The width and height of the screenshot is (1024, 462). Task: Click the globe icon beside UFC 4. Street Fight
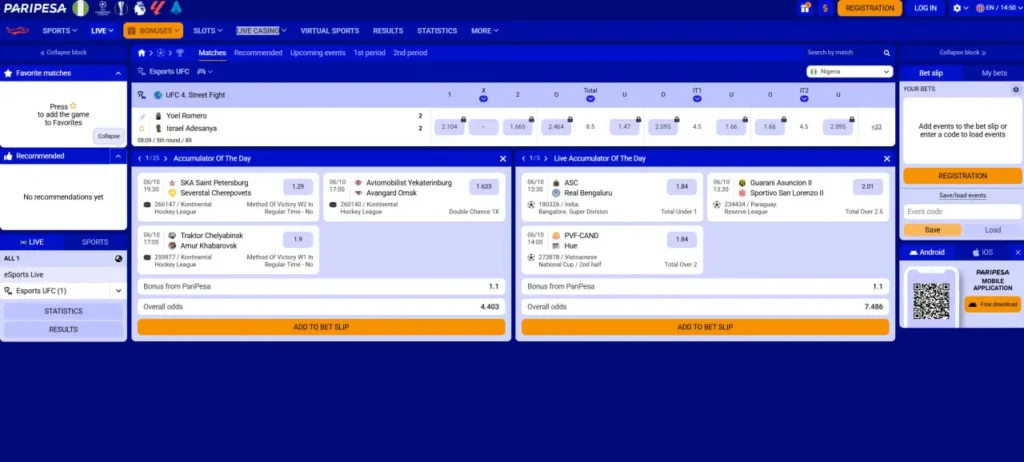tap(158, 95)
